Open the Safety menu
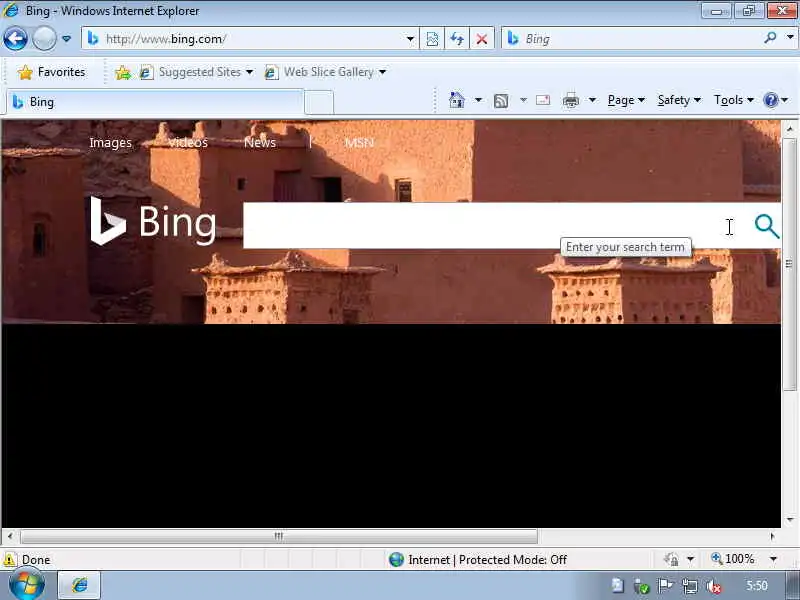The image size is (800, 600). pos(679,100)
